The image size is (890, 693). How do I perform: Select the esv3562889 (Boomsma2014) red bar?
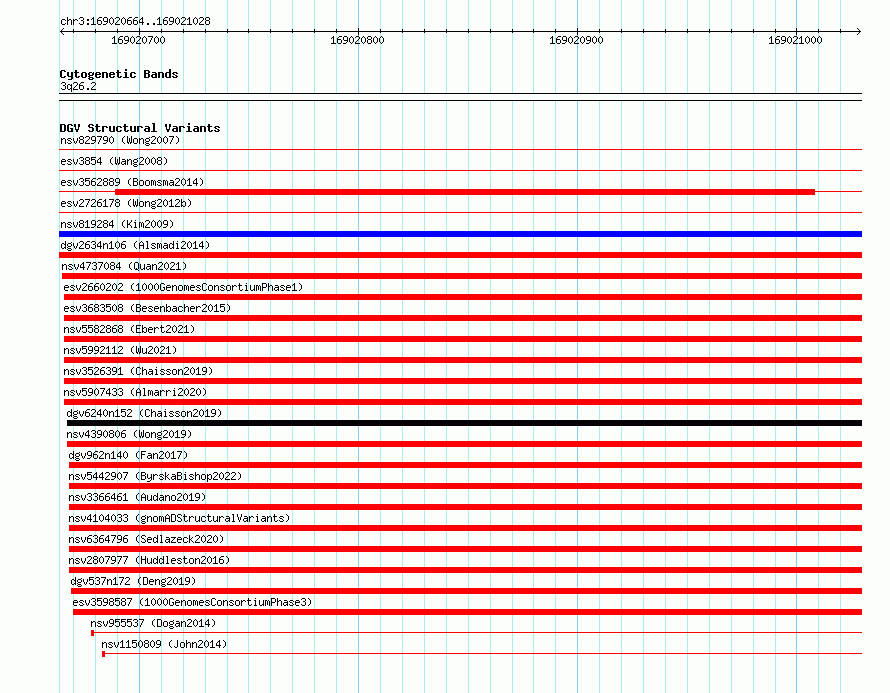pos(465,192)
